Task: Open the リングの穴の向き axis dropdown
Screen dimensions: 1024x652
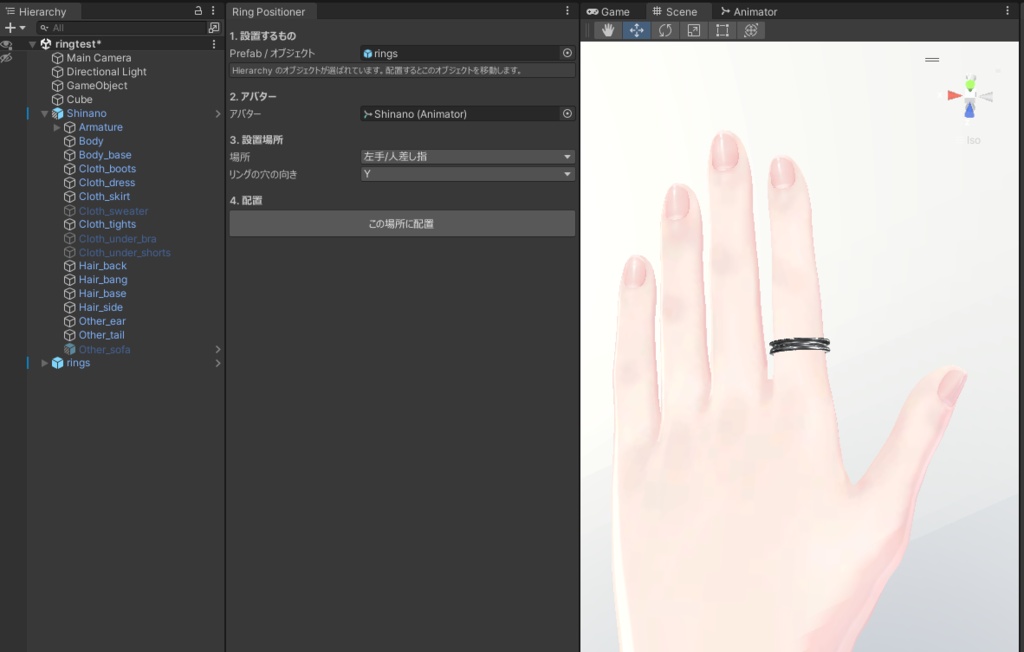Action: pyautogui.click(x=468, y=174)
